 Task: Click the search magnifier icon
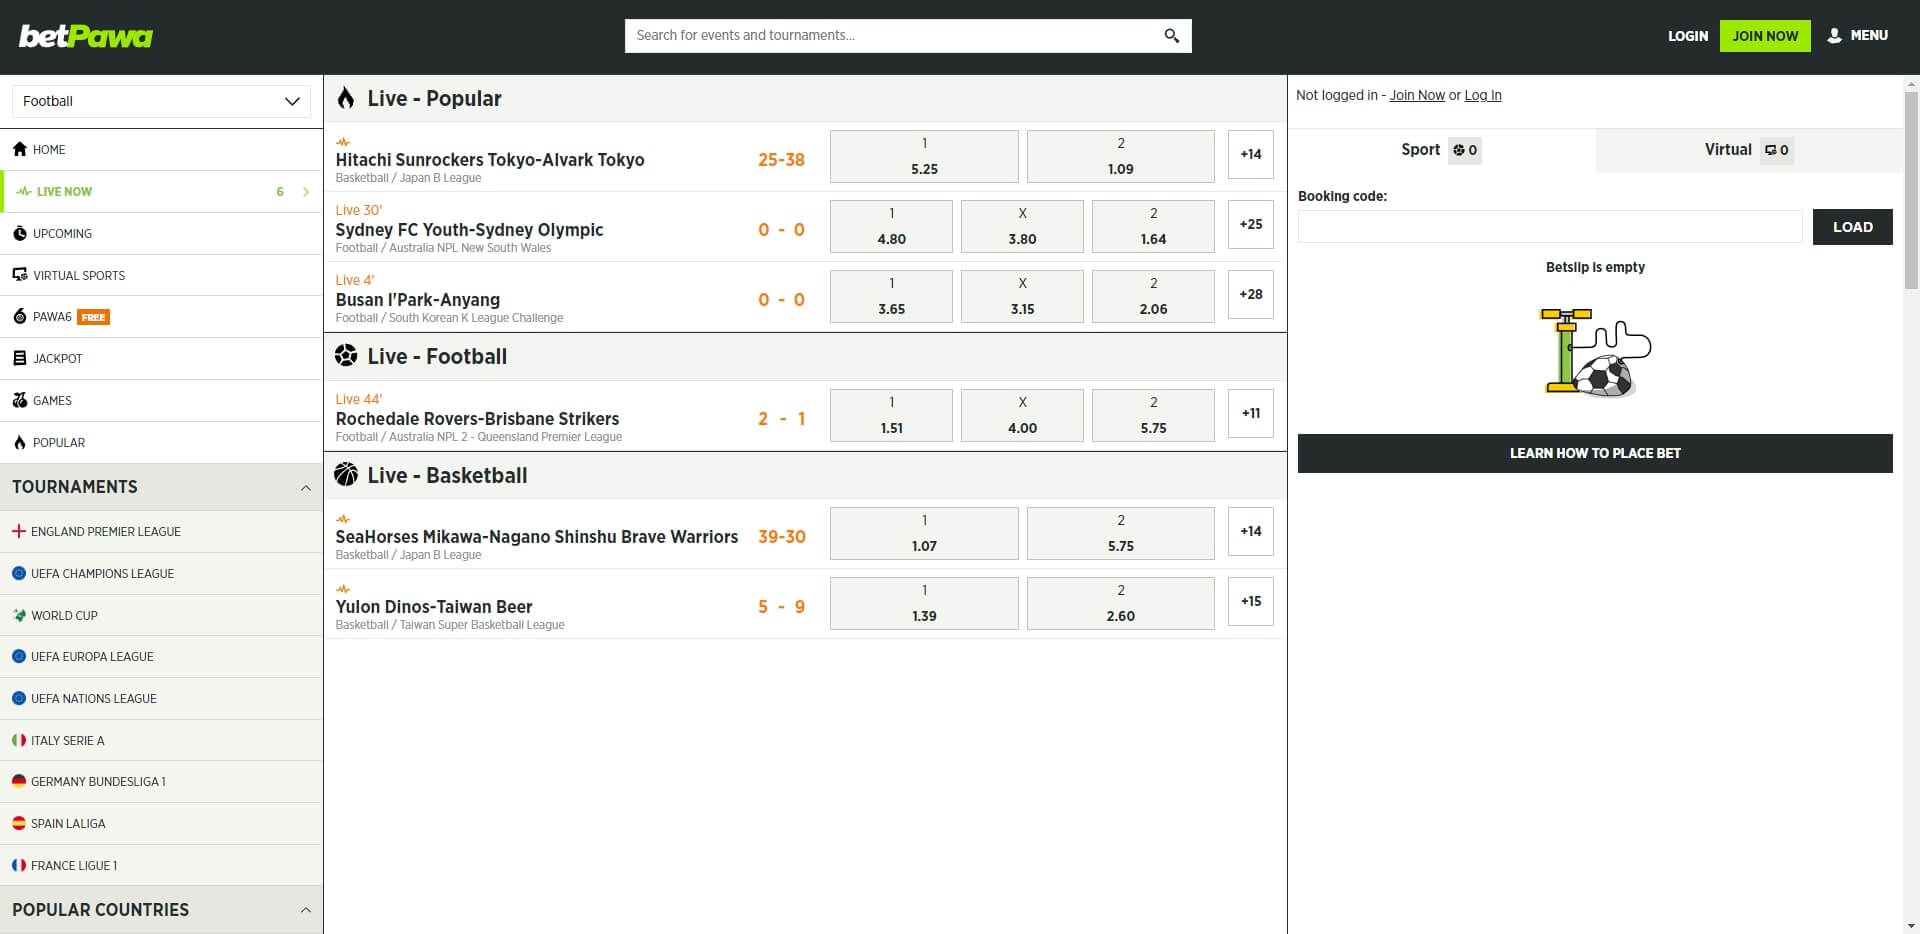pos(1171,35)
